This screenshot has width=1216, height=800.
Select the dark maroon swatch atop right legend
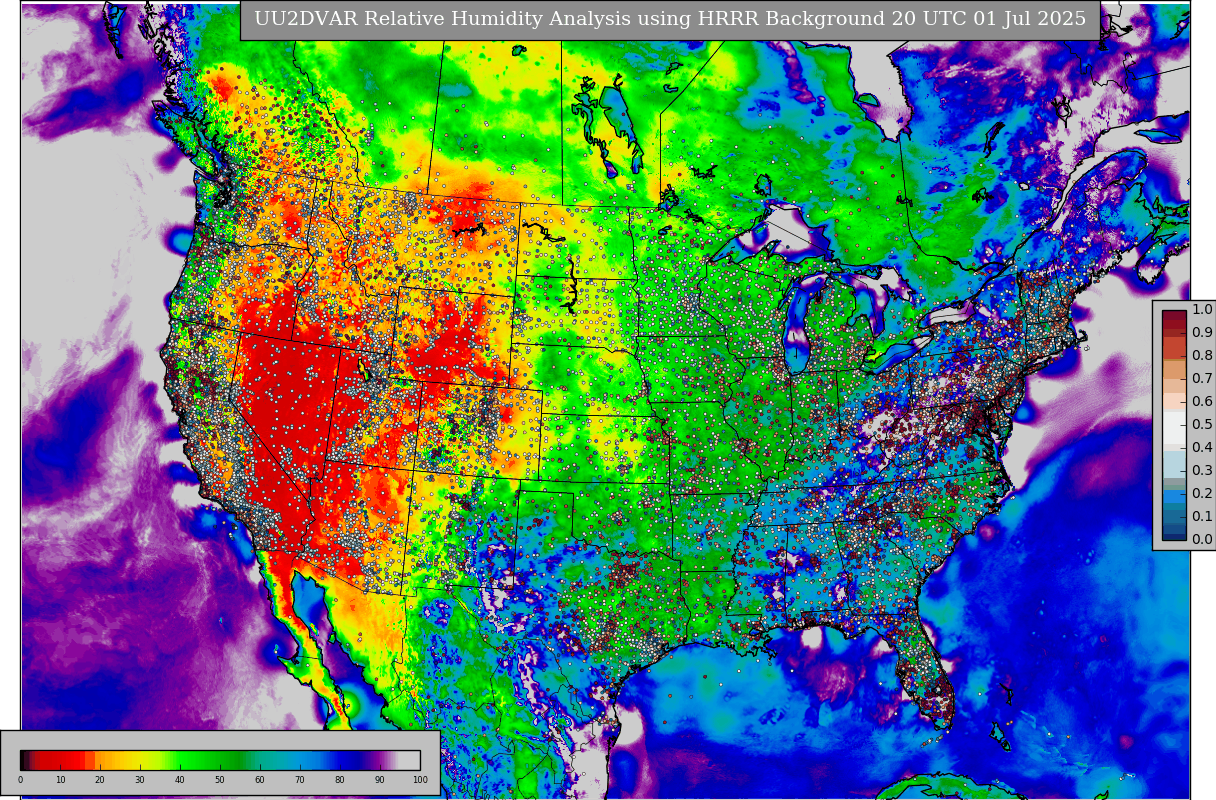click(1174, 317)
